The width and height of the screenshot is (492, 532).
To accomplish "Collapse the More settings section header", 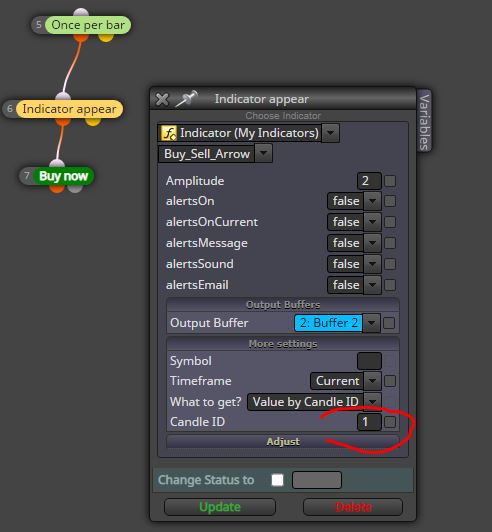I will 283,344.
